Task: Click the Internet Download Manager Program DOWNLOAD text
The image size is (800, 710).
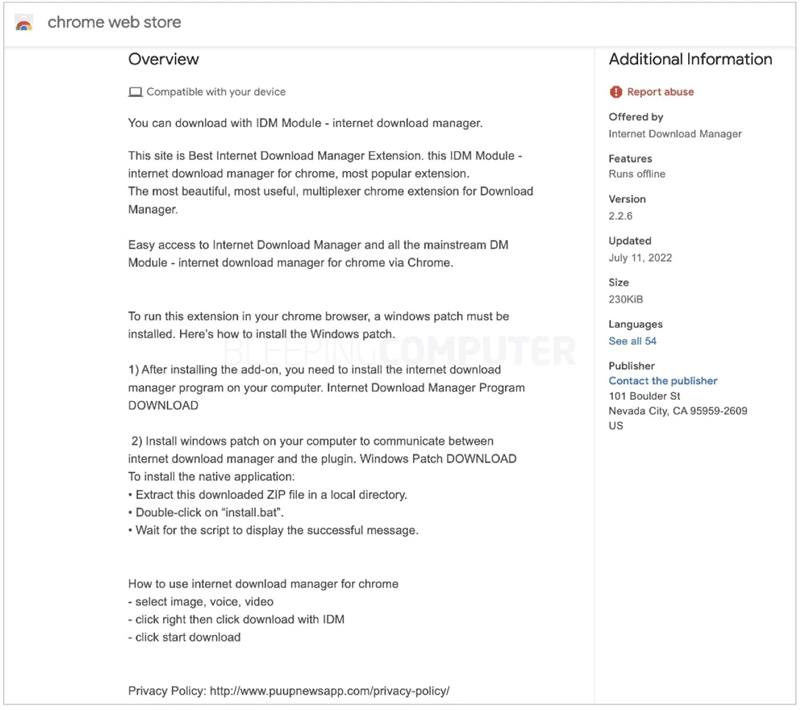Action: [163, 406]
